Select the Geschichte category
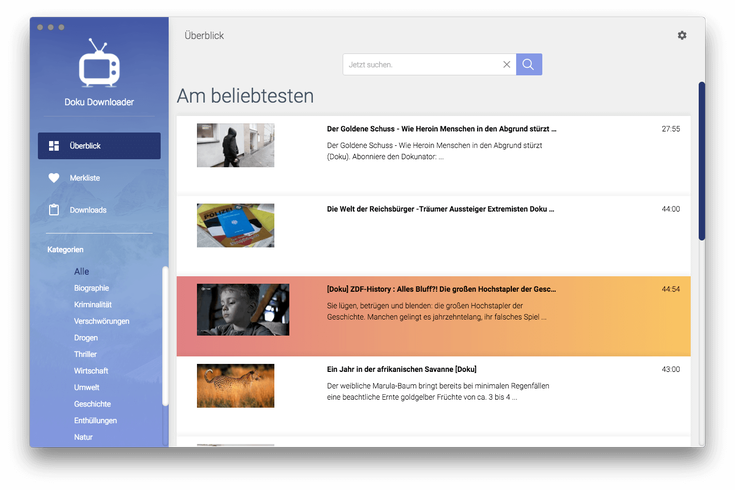This screenshot has width=735, height=490. click(92, 404)
